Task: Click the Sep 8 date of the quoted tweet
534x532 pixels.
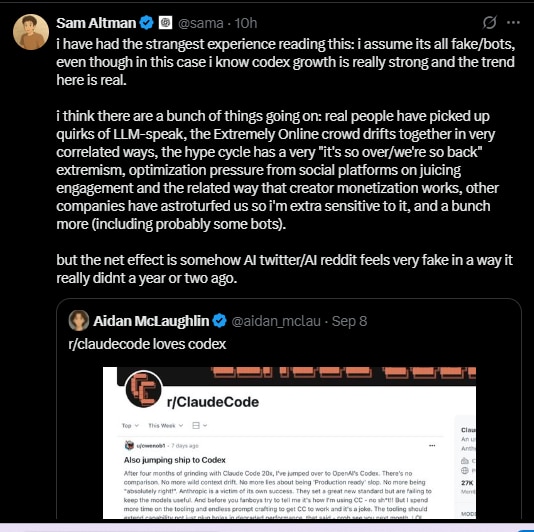Action: [349, 321]
